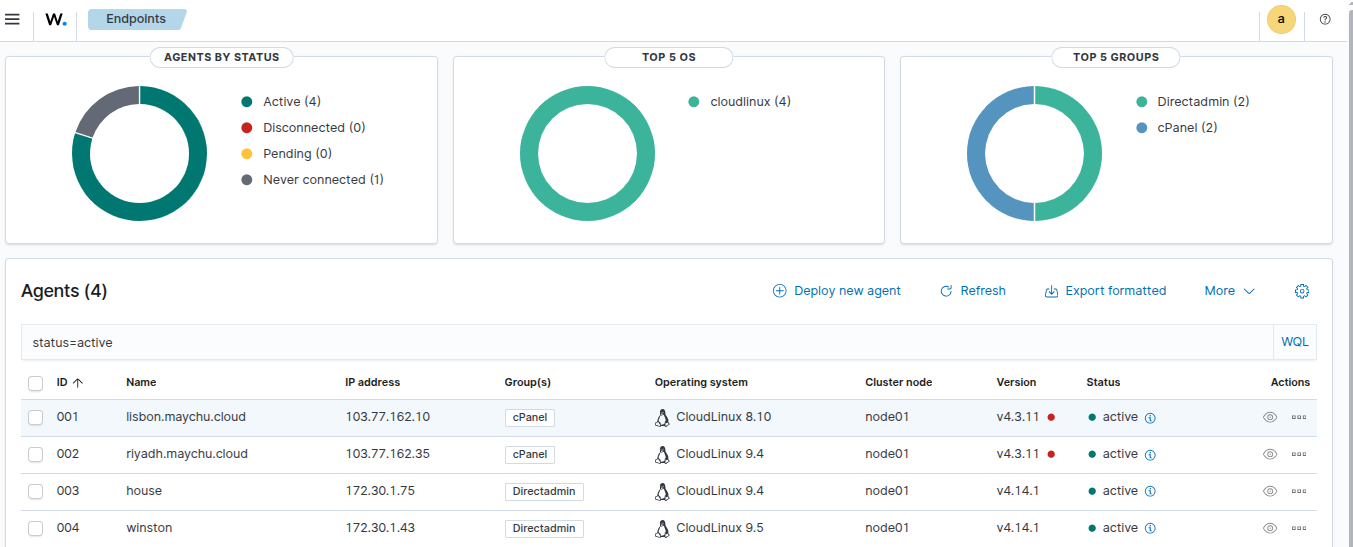
Task: Click status info icon for lisbon.maychu.cloud
Action: pos(1150,418)
